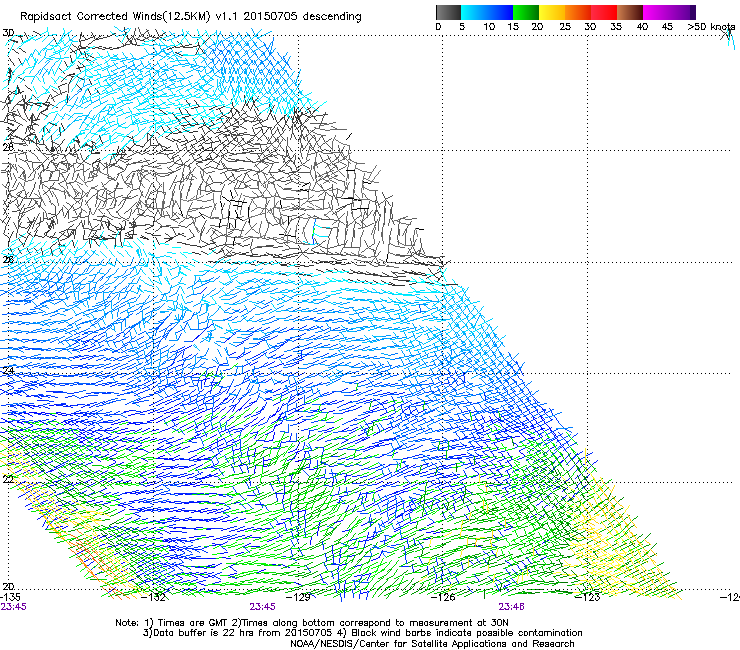This screenshot has width=740, height=650.
Task: Click the legend tick label 10
Action: (x=489, y=26)
